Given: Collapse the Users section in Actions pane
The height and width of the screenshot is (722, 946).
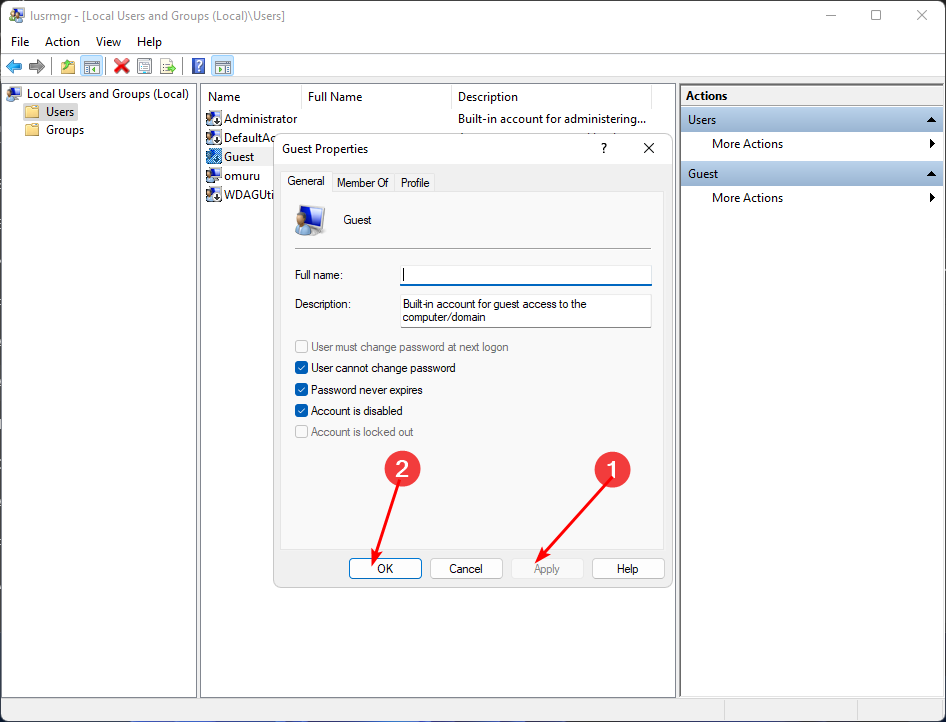Looking at the screenshot, I should coord(931,120).
